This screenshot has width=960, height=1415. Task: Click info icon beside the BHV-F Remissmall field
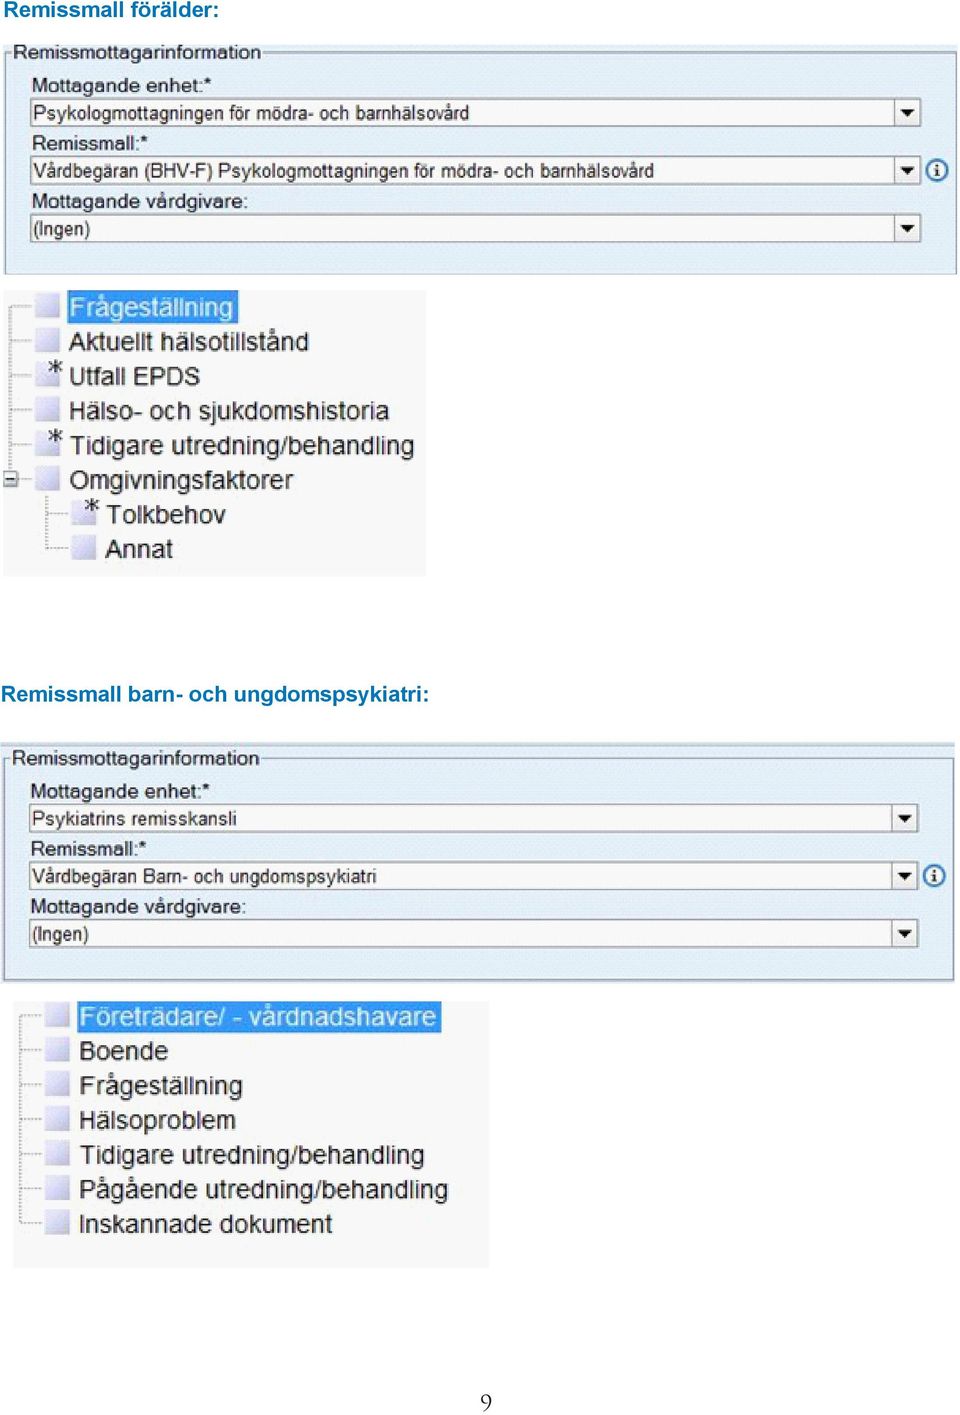coord(936,170)
